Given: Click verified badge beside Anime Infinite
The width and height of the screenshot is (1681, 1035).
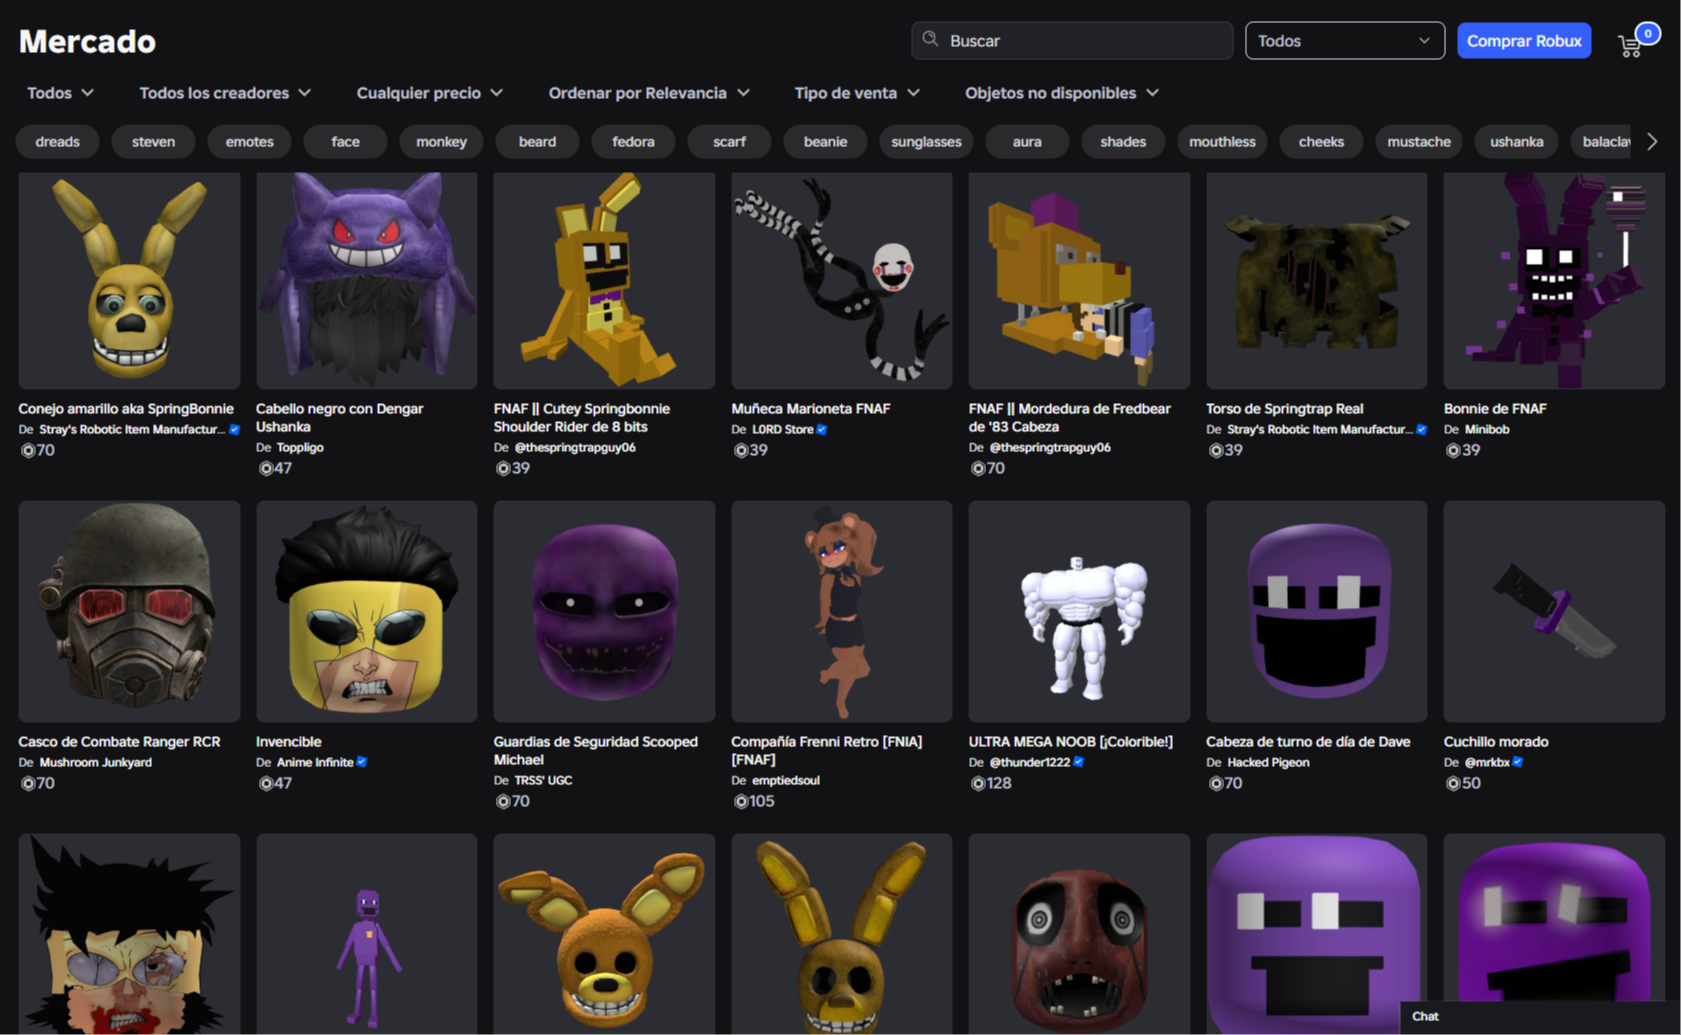Looking at the screenshot, I should pyautogui.click(x=362, y=762).
